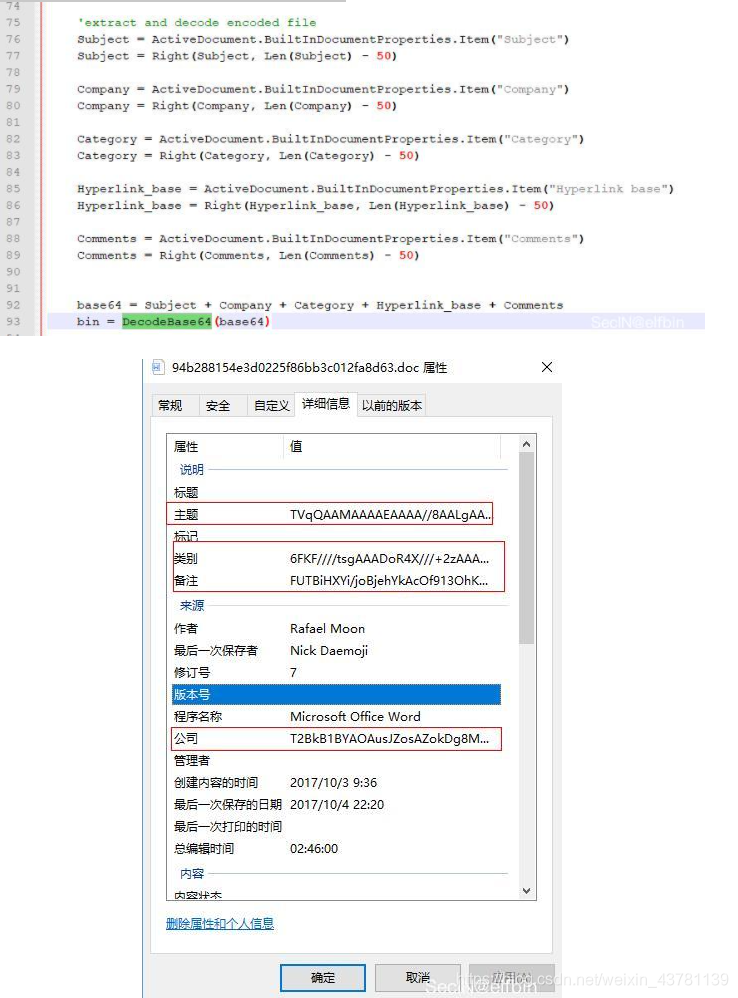Confirm with the 确定 button
The image size is (738, 998).
pyautogui.click(x=323, y=977)
